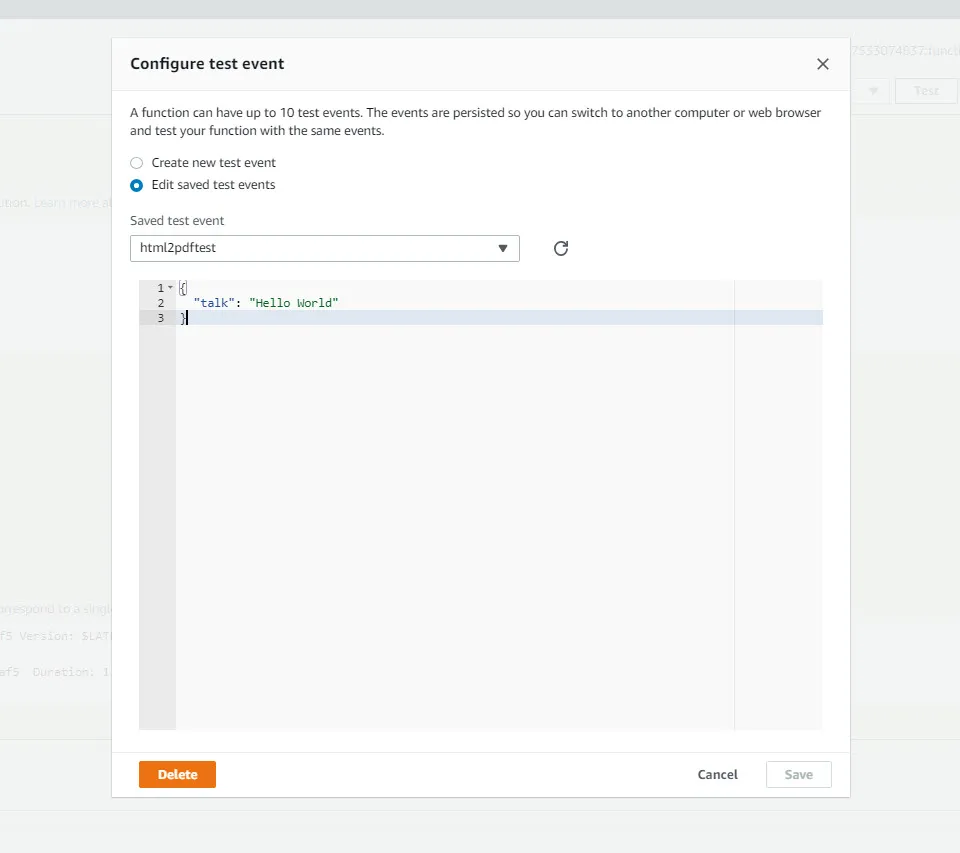The image size is (960, 853).
Task: Click the Test button behind the dialog
Action: pos(926,91)
